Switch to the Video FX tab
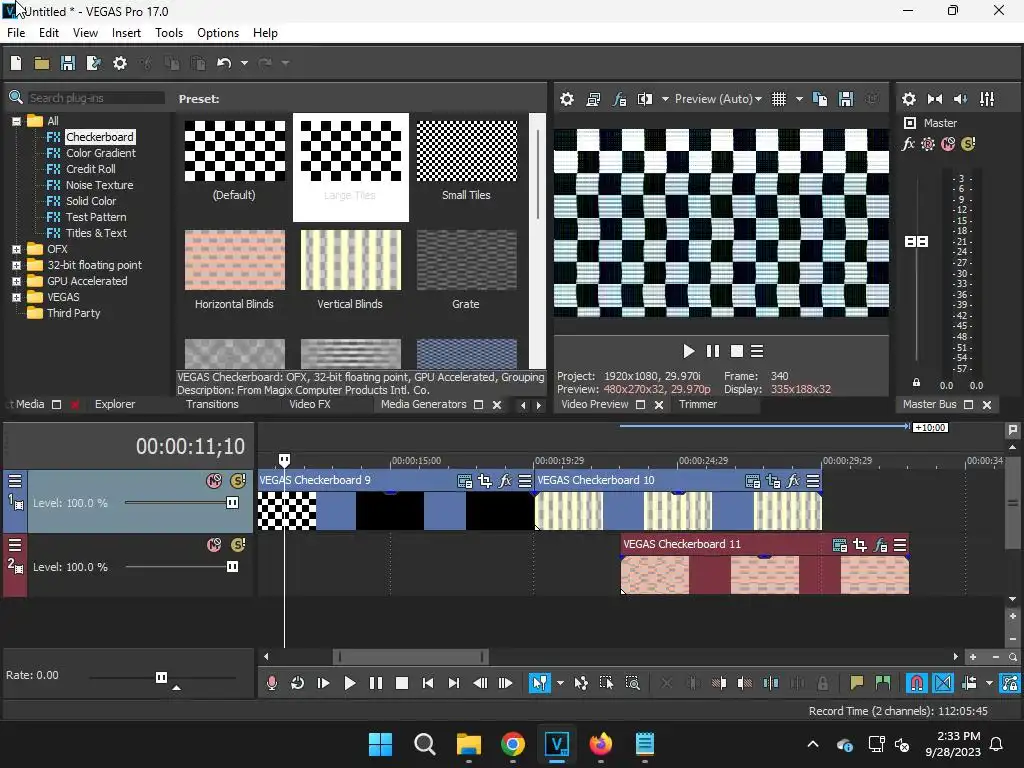The image size is (1024, 768). tap(310, 404)
